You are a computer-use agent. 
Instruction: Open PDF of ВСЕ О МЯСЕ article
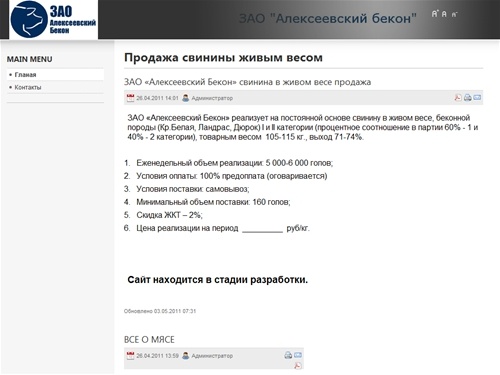pyautogui.click(x=298, y=365)
